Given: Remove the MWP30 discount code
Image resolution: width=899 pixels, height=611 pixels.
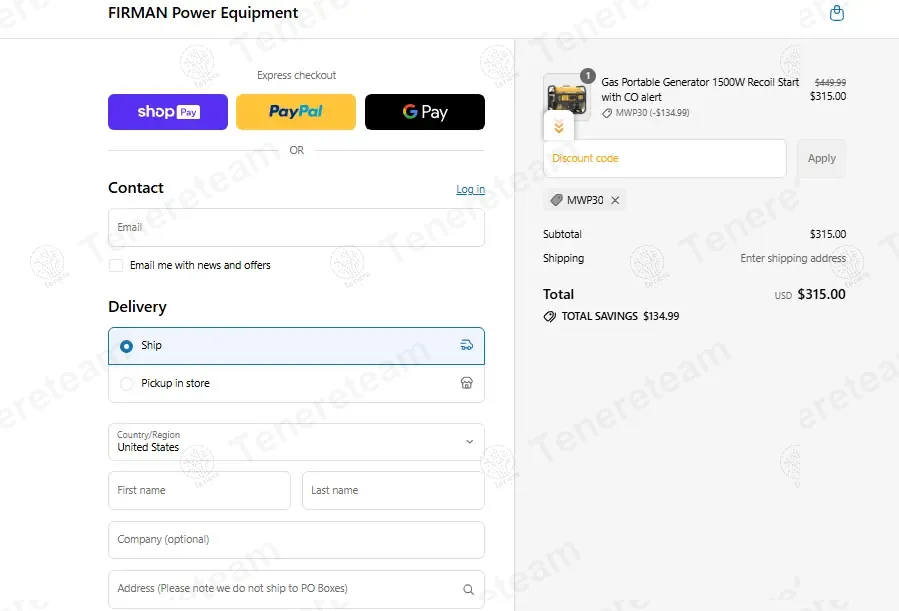Looking at the screenshot, I should 615,200.
